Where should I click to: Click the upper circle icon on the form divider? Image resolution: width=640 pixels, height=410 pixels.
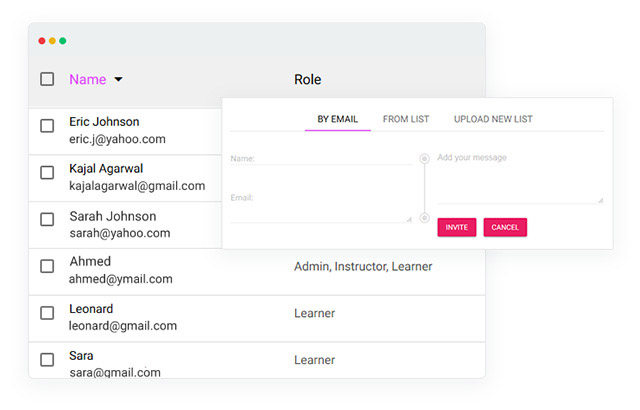(424, 158)
